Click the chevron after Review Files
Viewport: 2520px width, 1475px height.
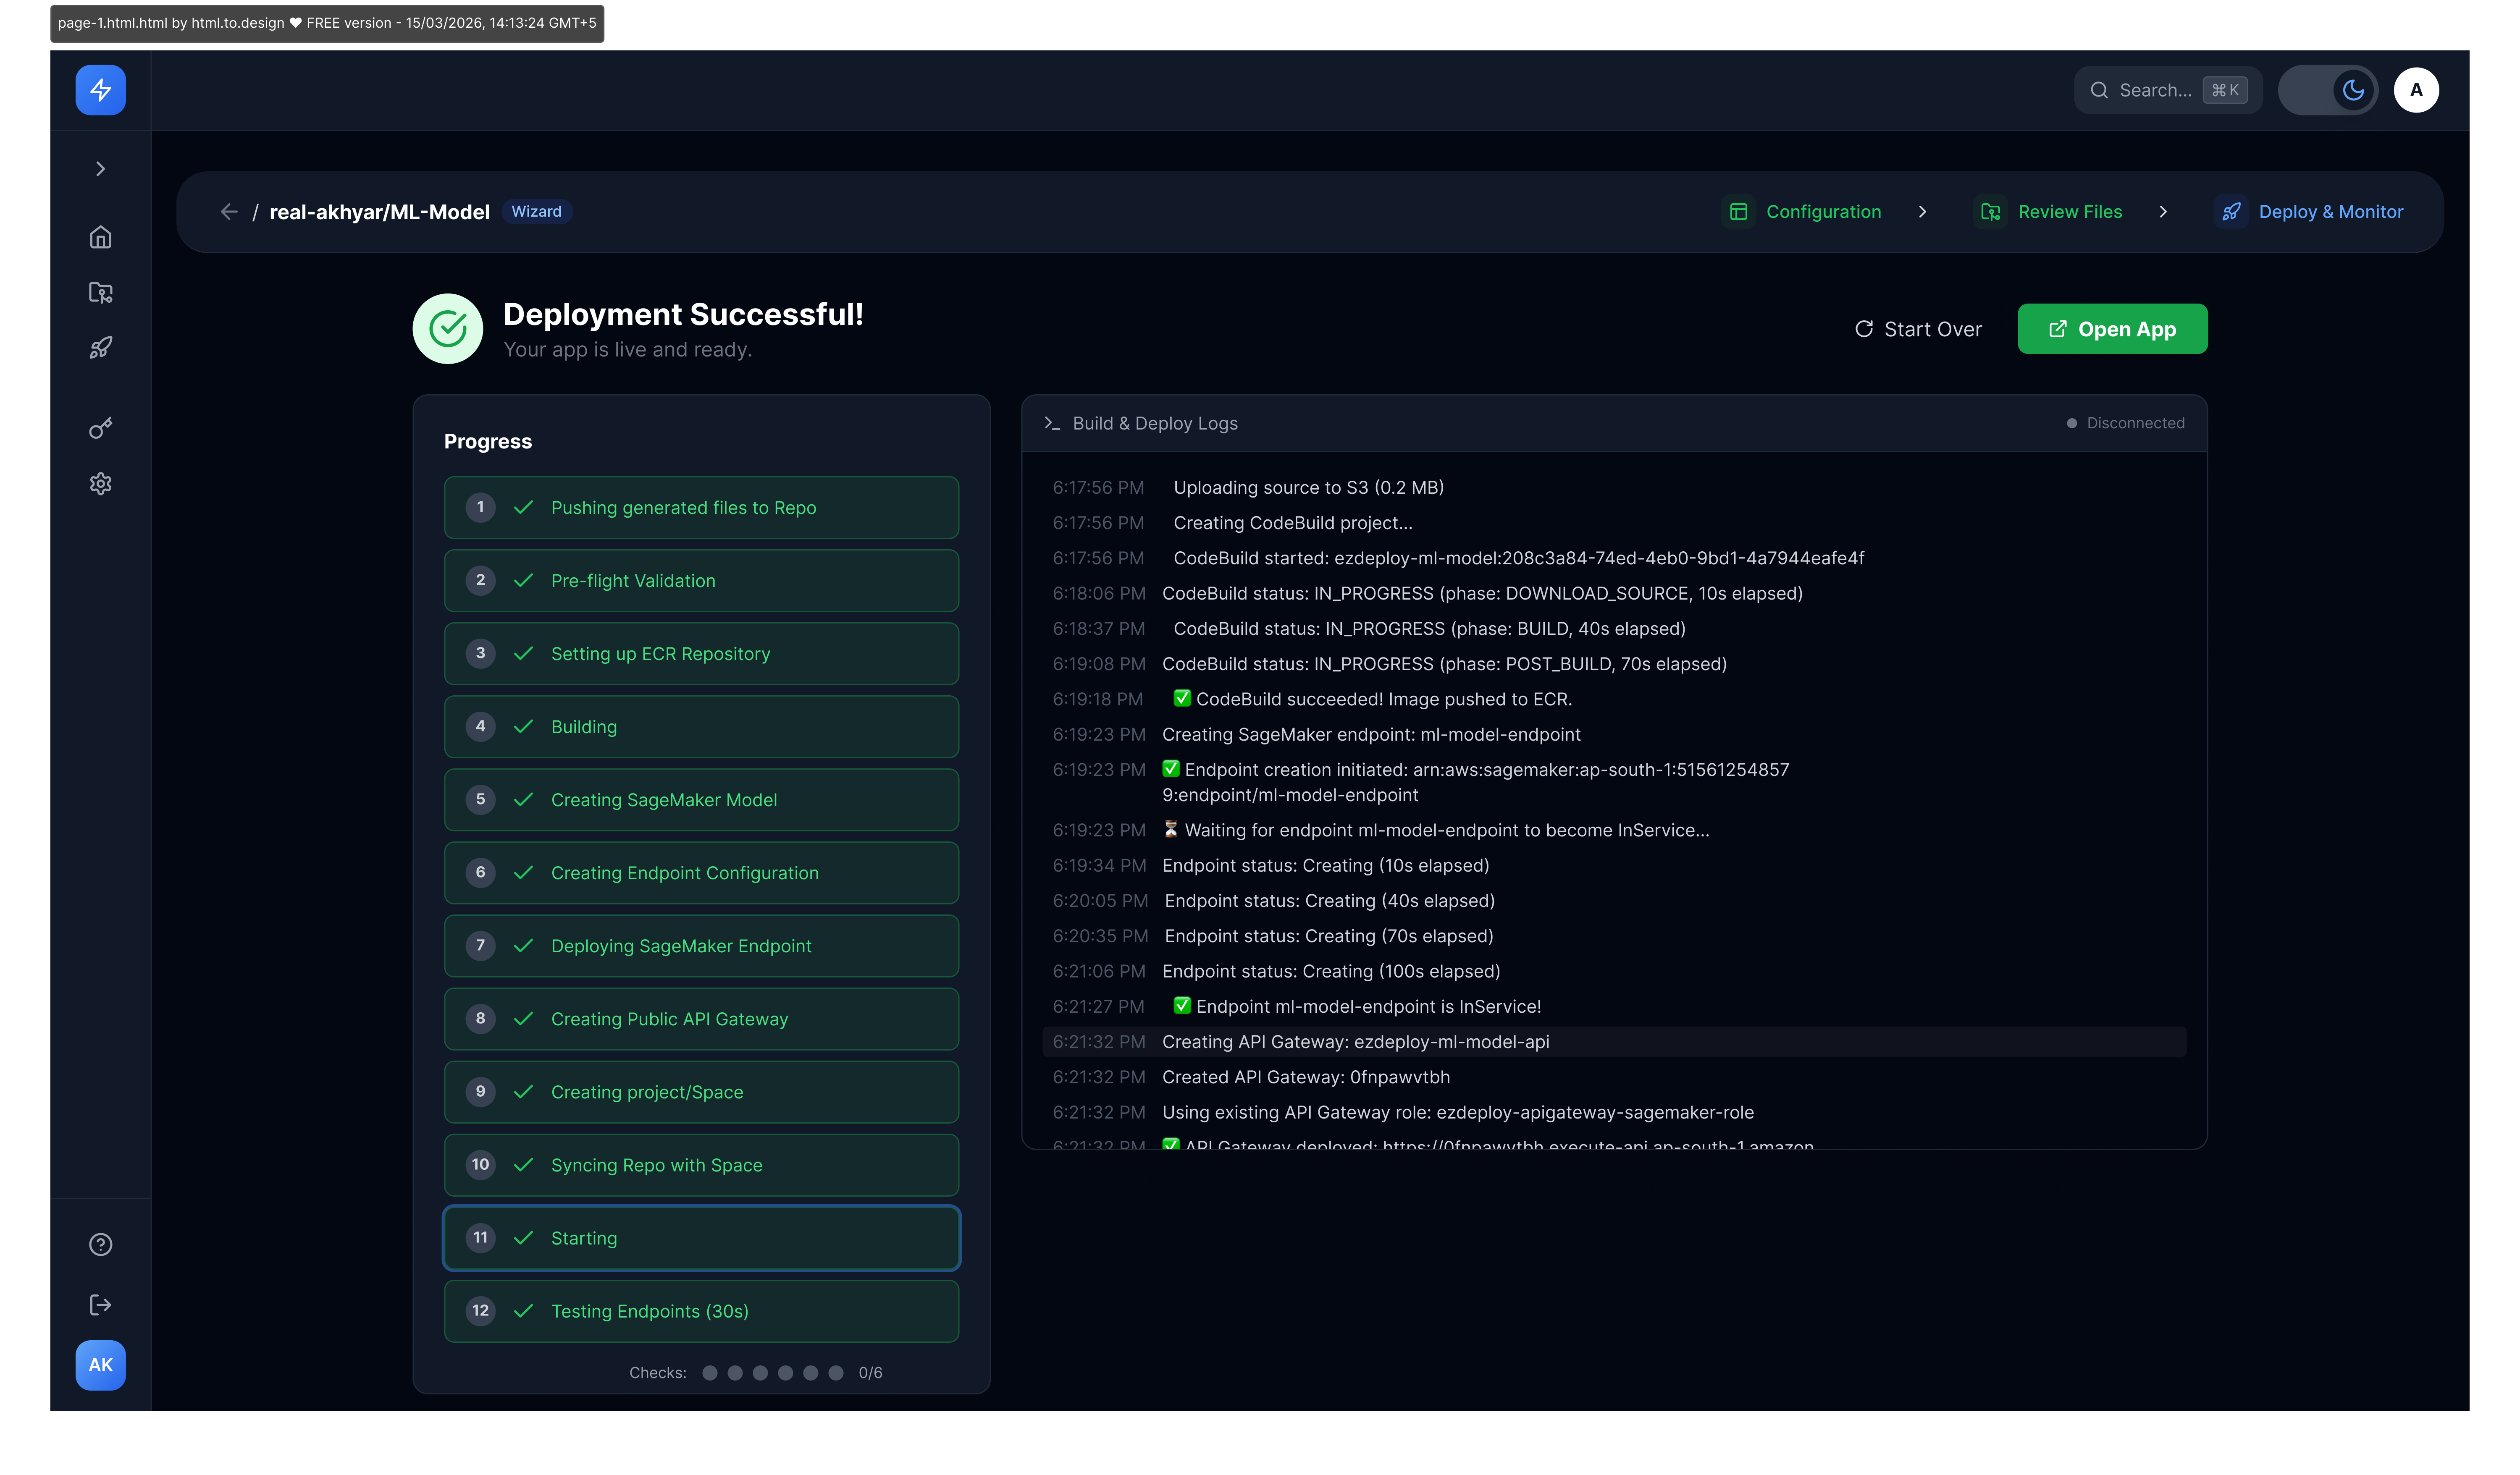pos(2164,211)
